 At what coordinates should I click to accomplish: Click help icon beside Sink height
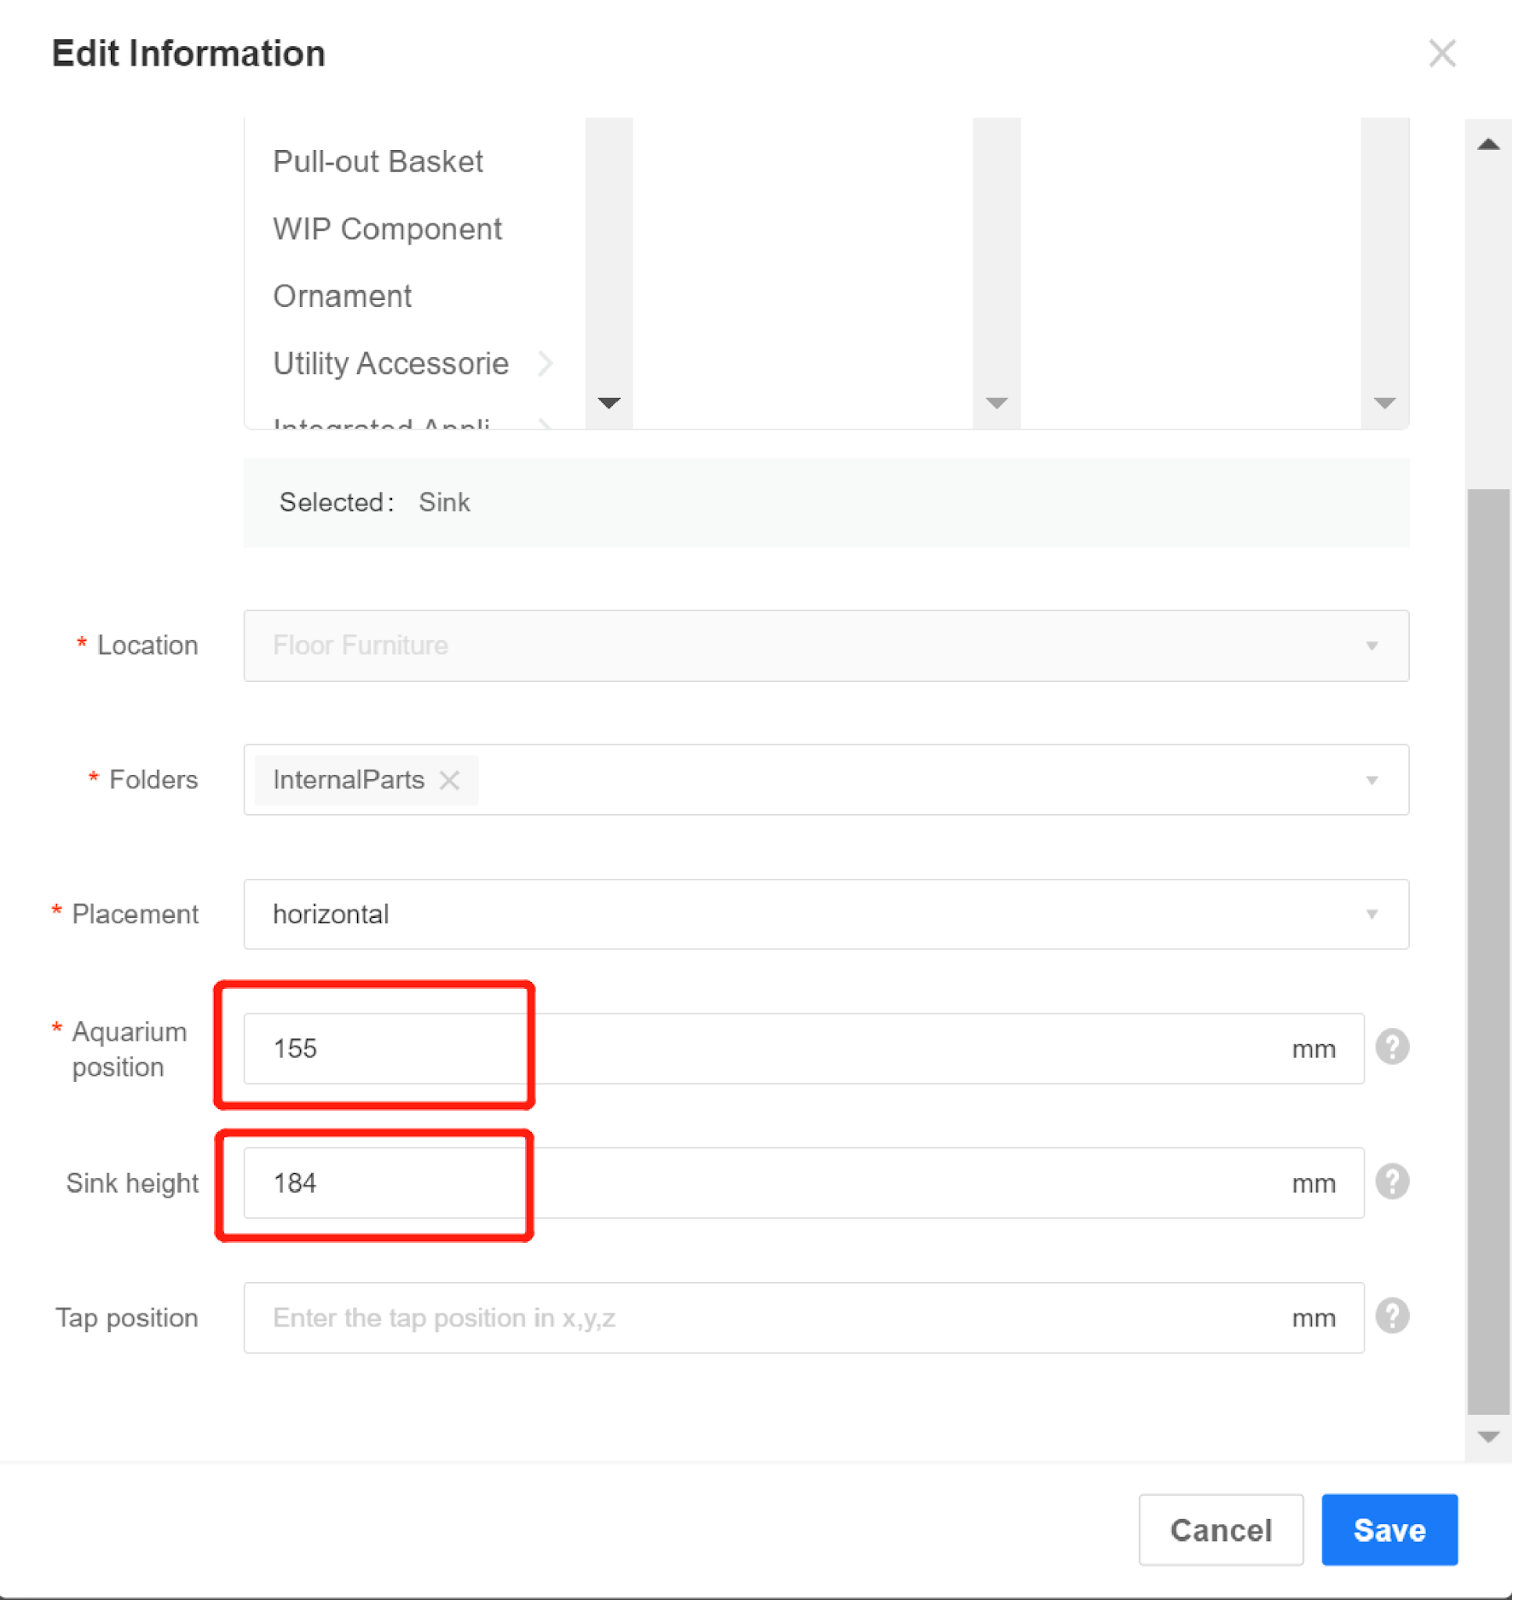[x=1392, y=1182]
